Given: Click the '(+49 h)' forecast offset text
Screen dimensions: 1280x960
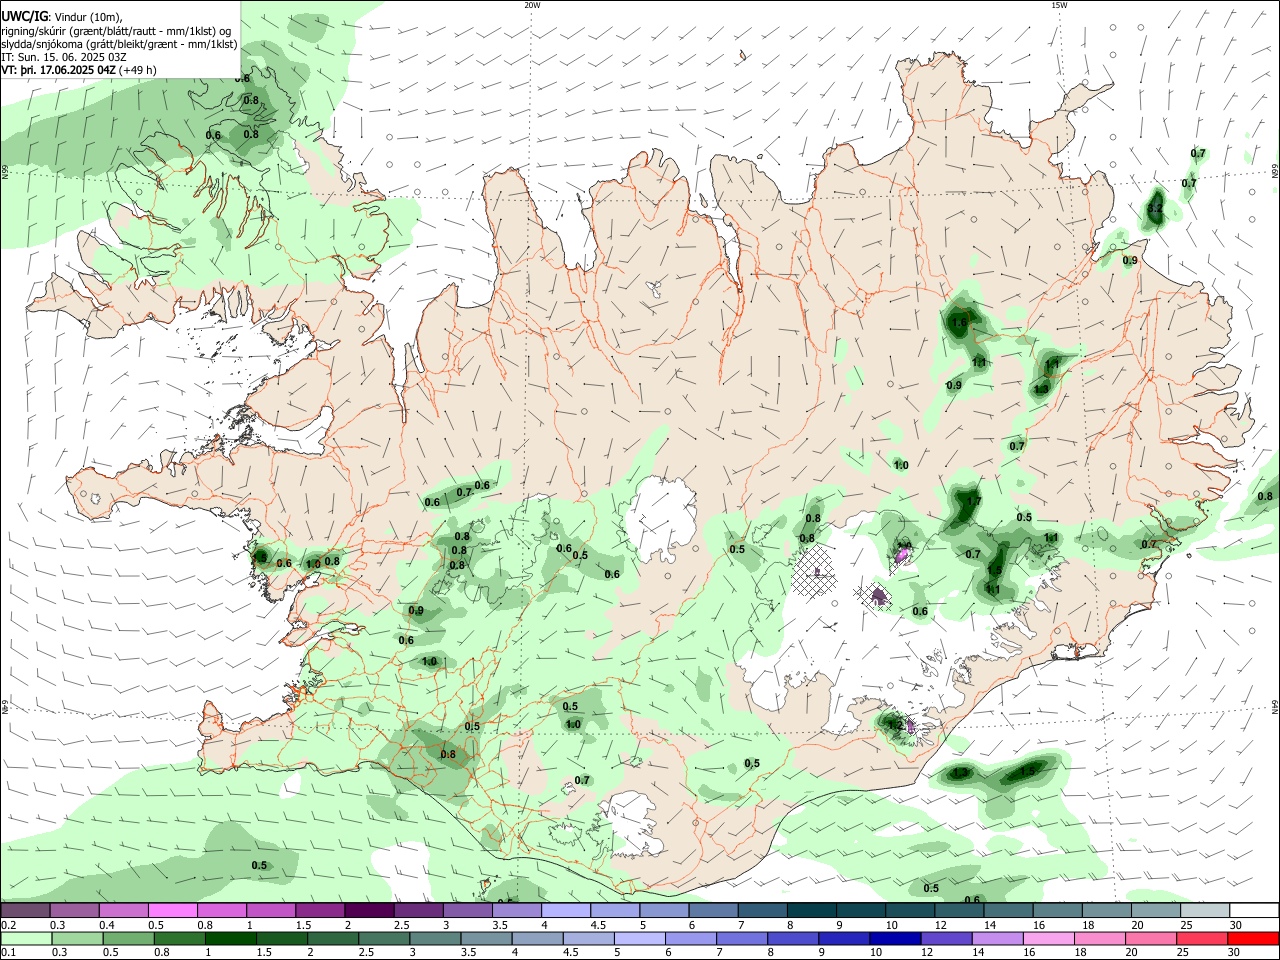Looking at the screenshot, I should tap(138, 70).
